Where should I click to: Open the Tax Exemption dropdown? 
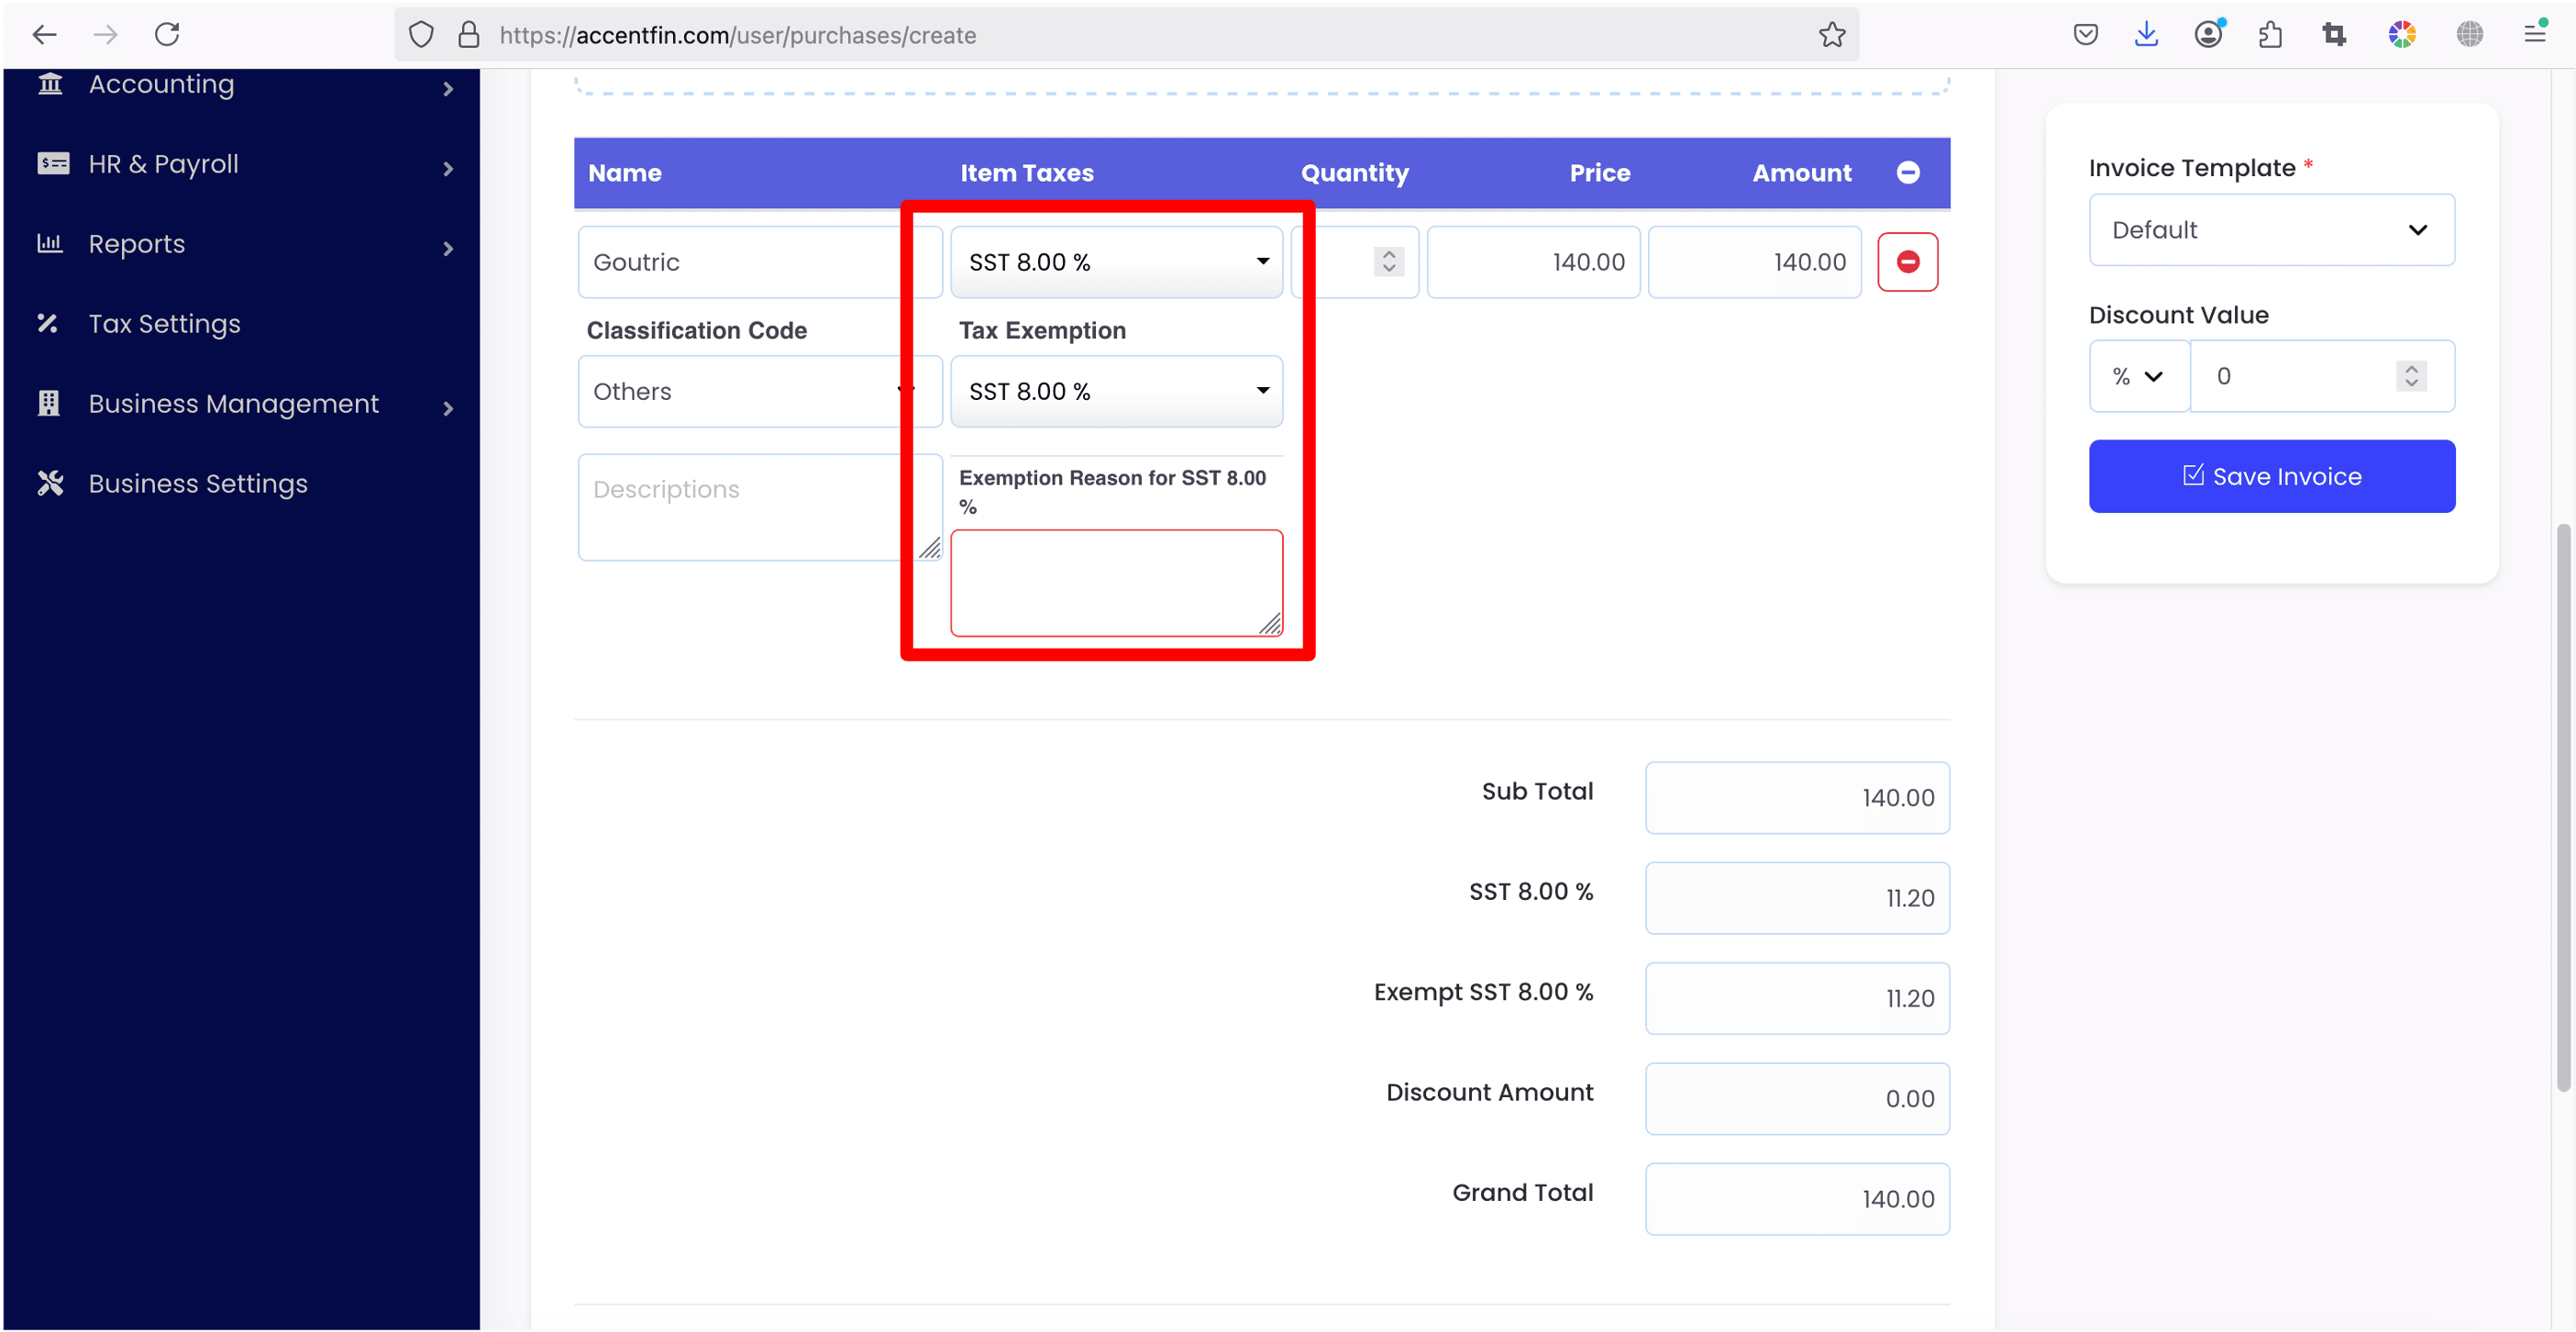coord(1115,391)
